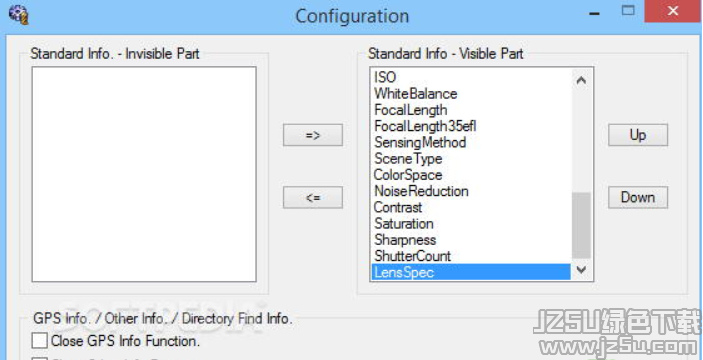The height and width of the screenshot is (360, 703).
Task: Toggle the partially visible second checkbox
Action: click(39, 358)
